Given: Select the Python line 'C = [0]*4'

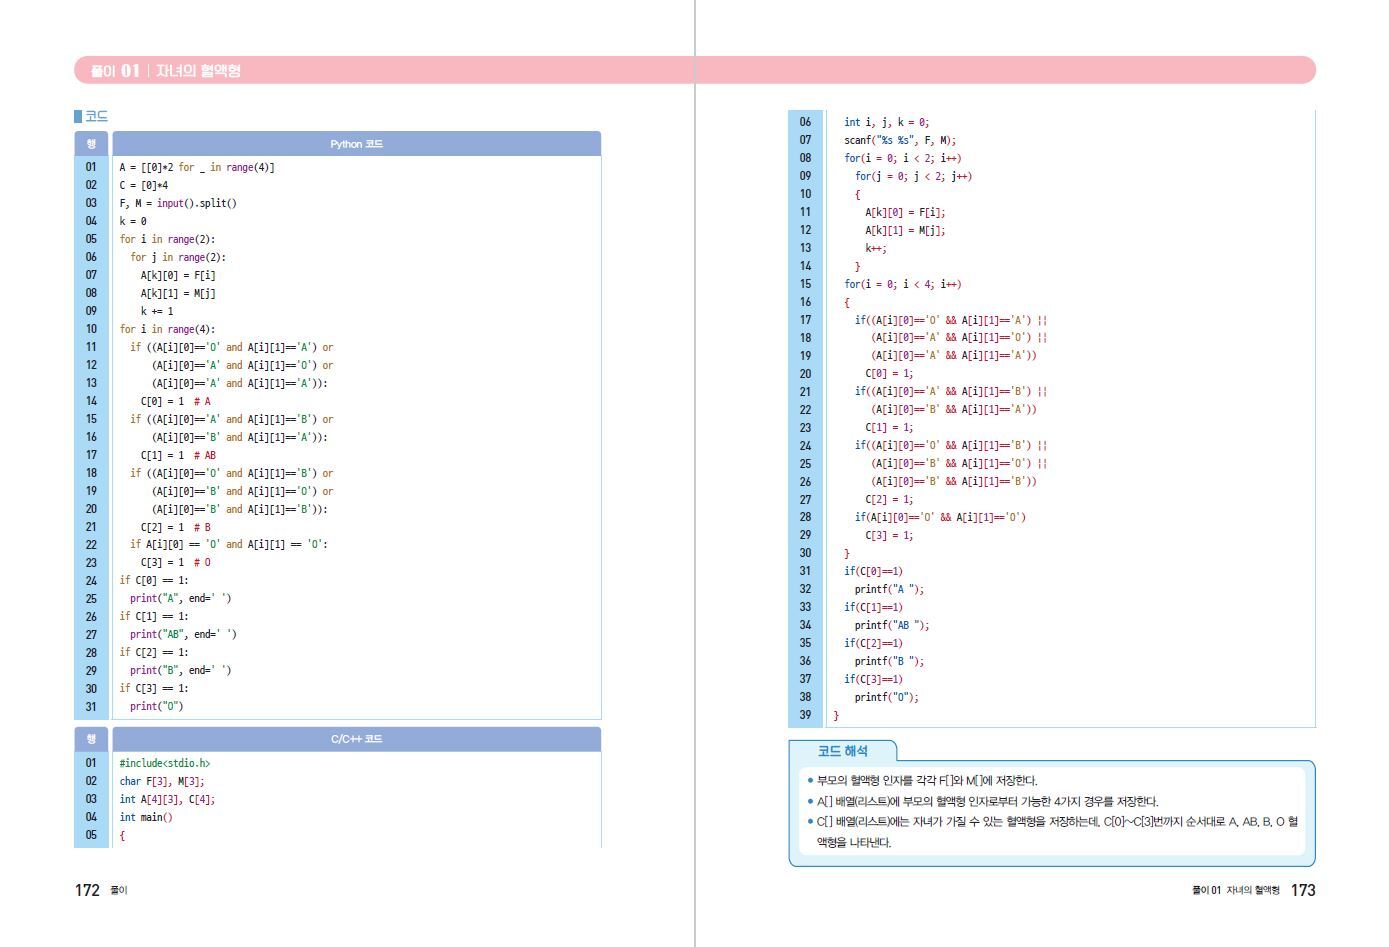Looking at the screenshot, I should coord(144,185).
